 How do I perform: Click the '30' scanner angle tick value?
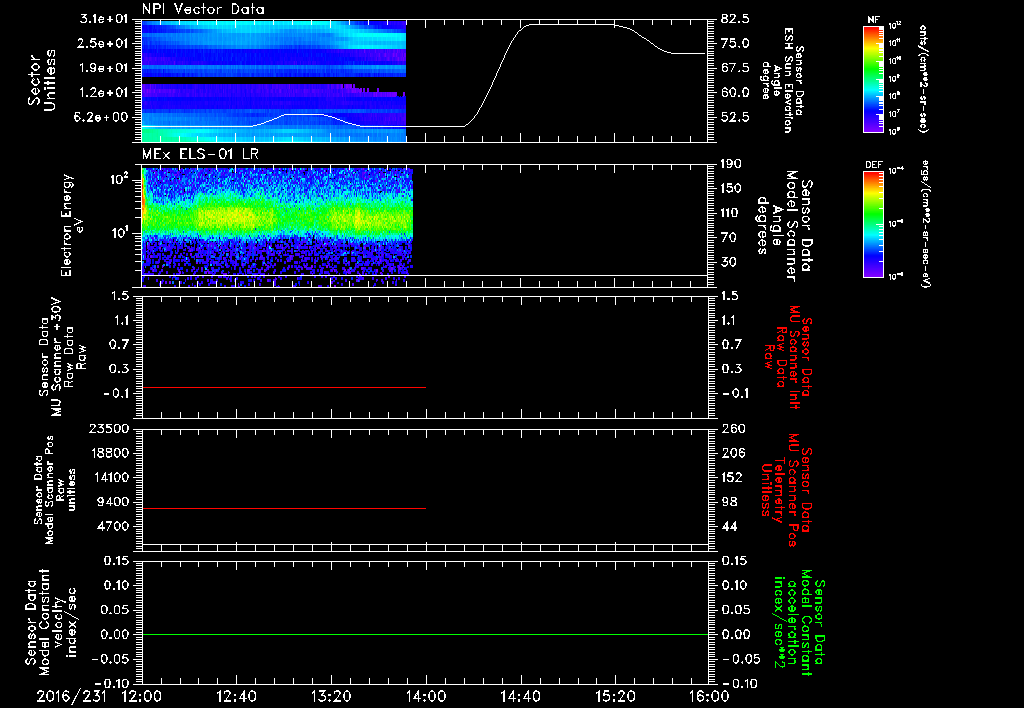[729, 263]
